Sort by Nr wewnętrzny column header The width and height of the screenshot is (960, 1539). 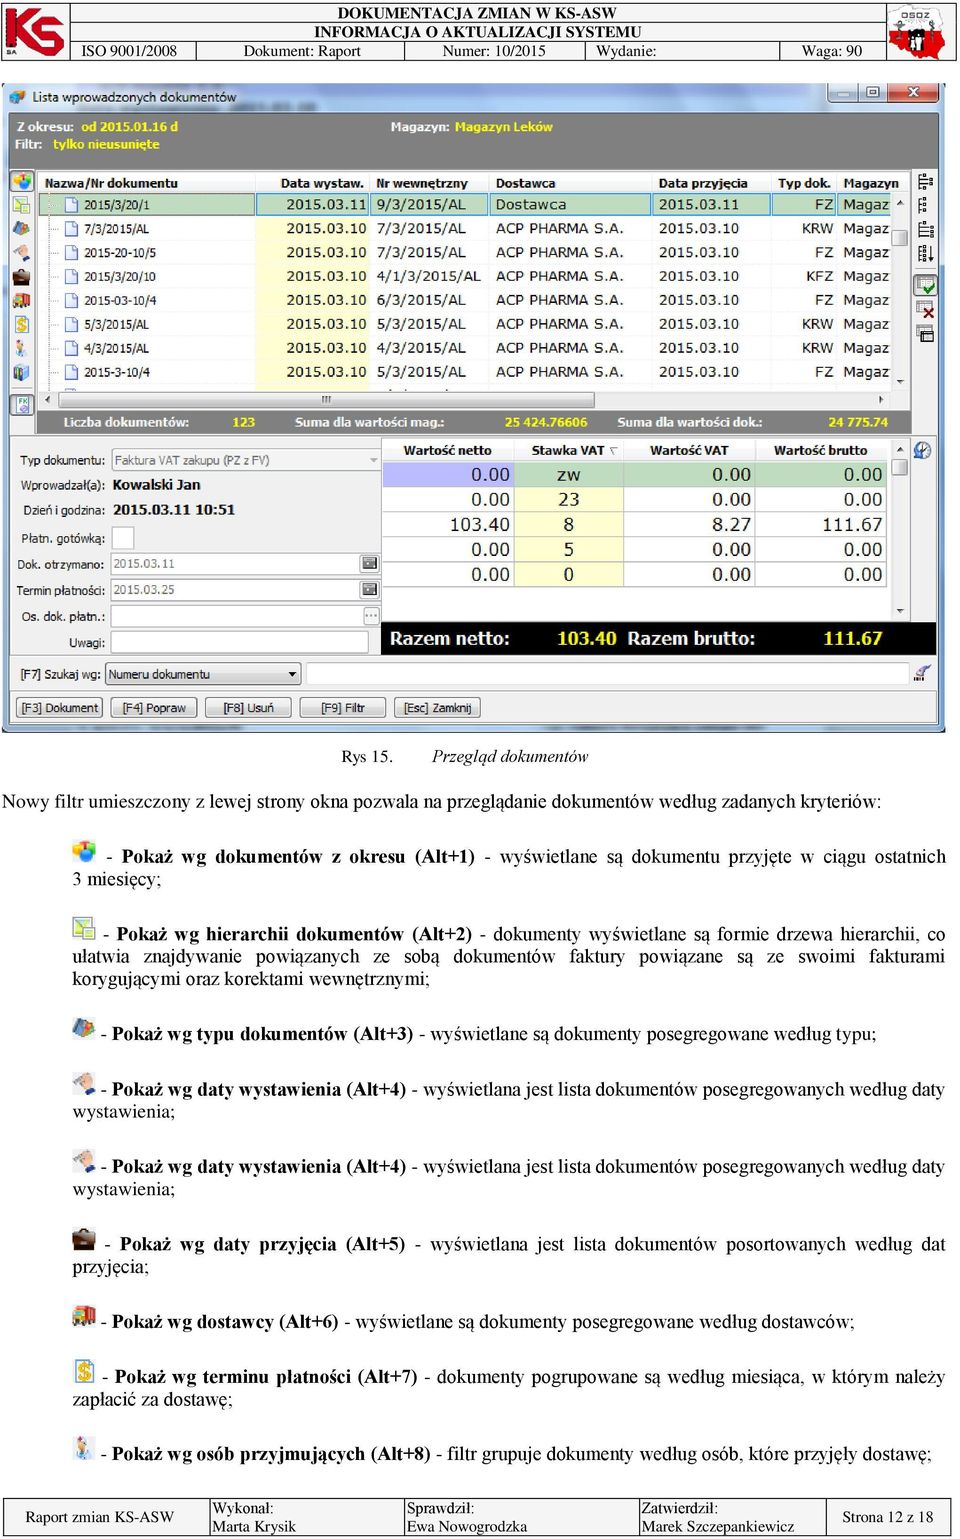pyautogui.click(x=430, y=182)
